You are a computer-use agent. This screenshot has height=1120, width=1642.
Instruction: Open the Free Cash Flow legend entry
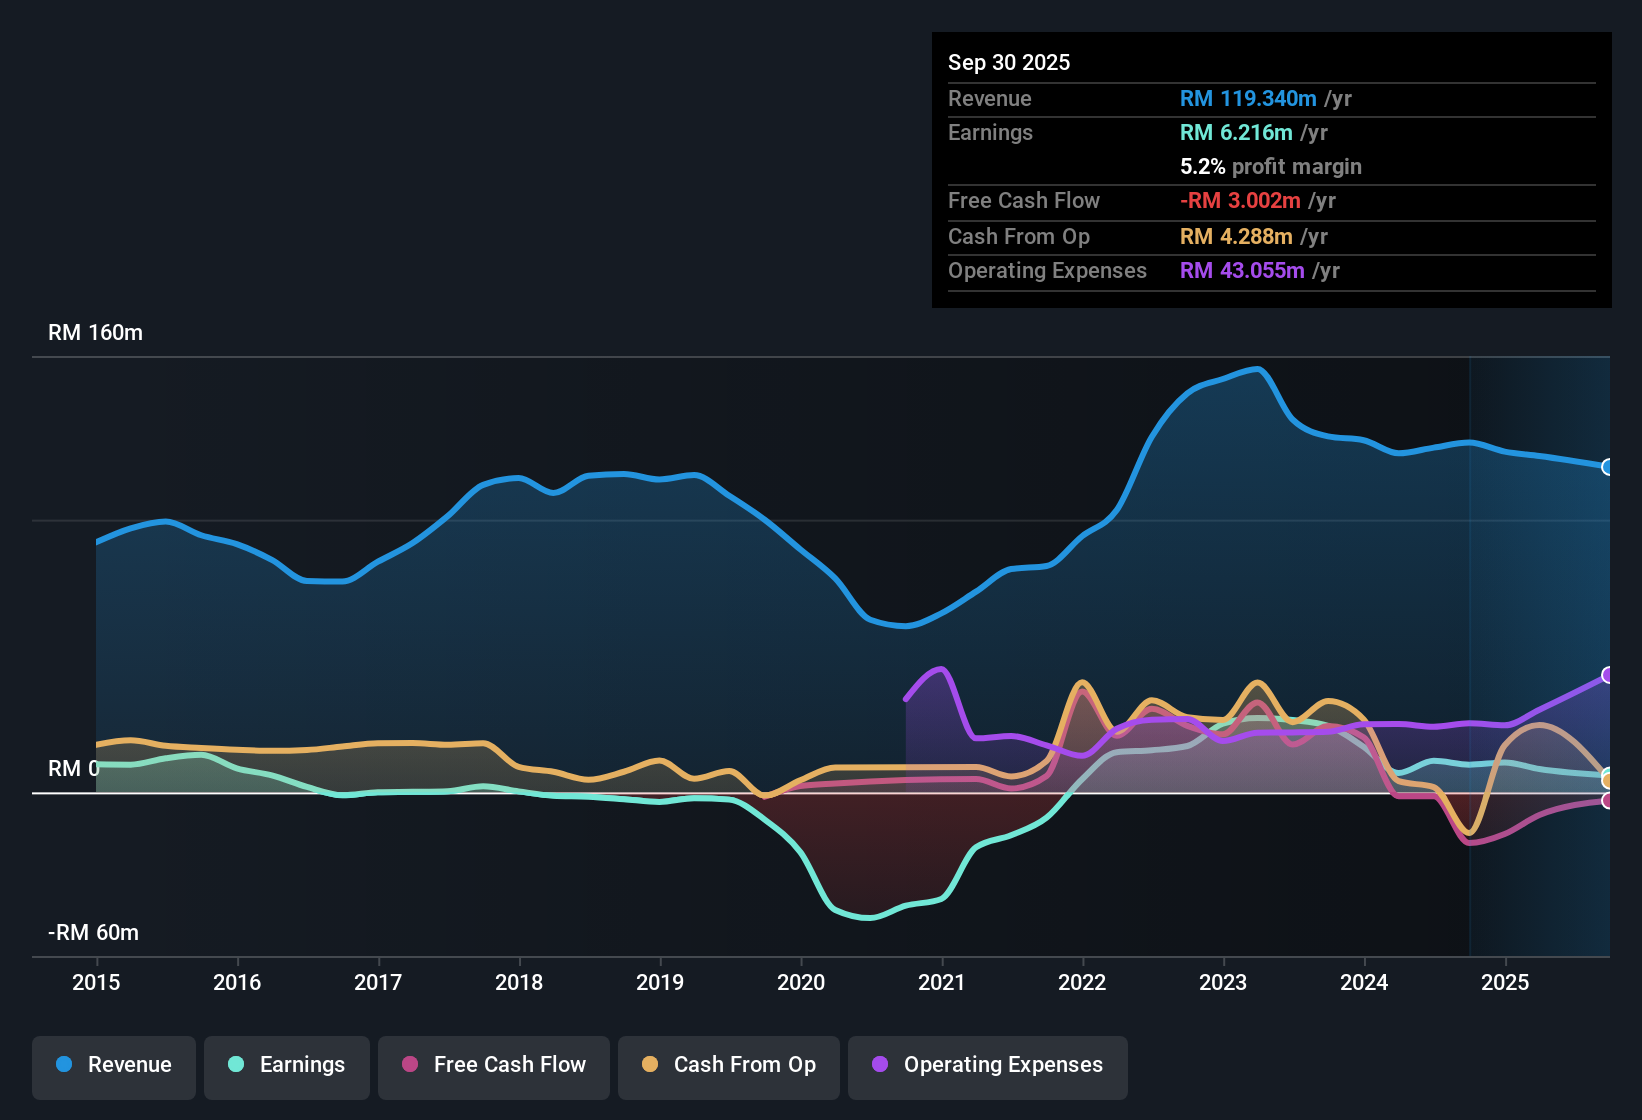click(x=493, y=1065)
